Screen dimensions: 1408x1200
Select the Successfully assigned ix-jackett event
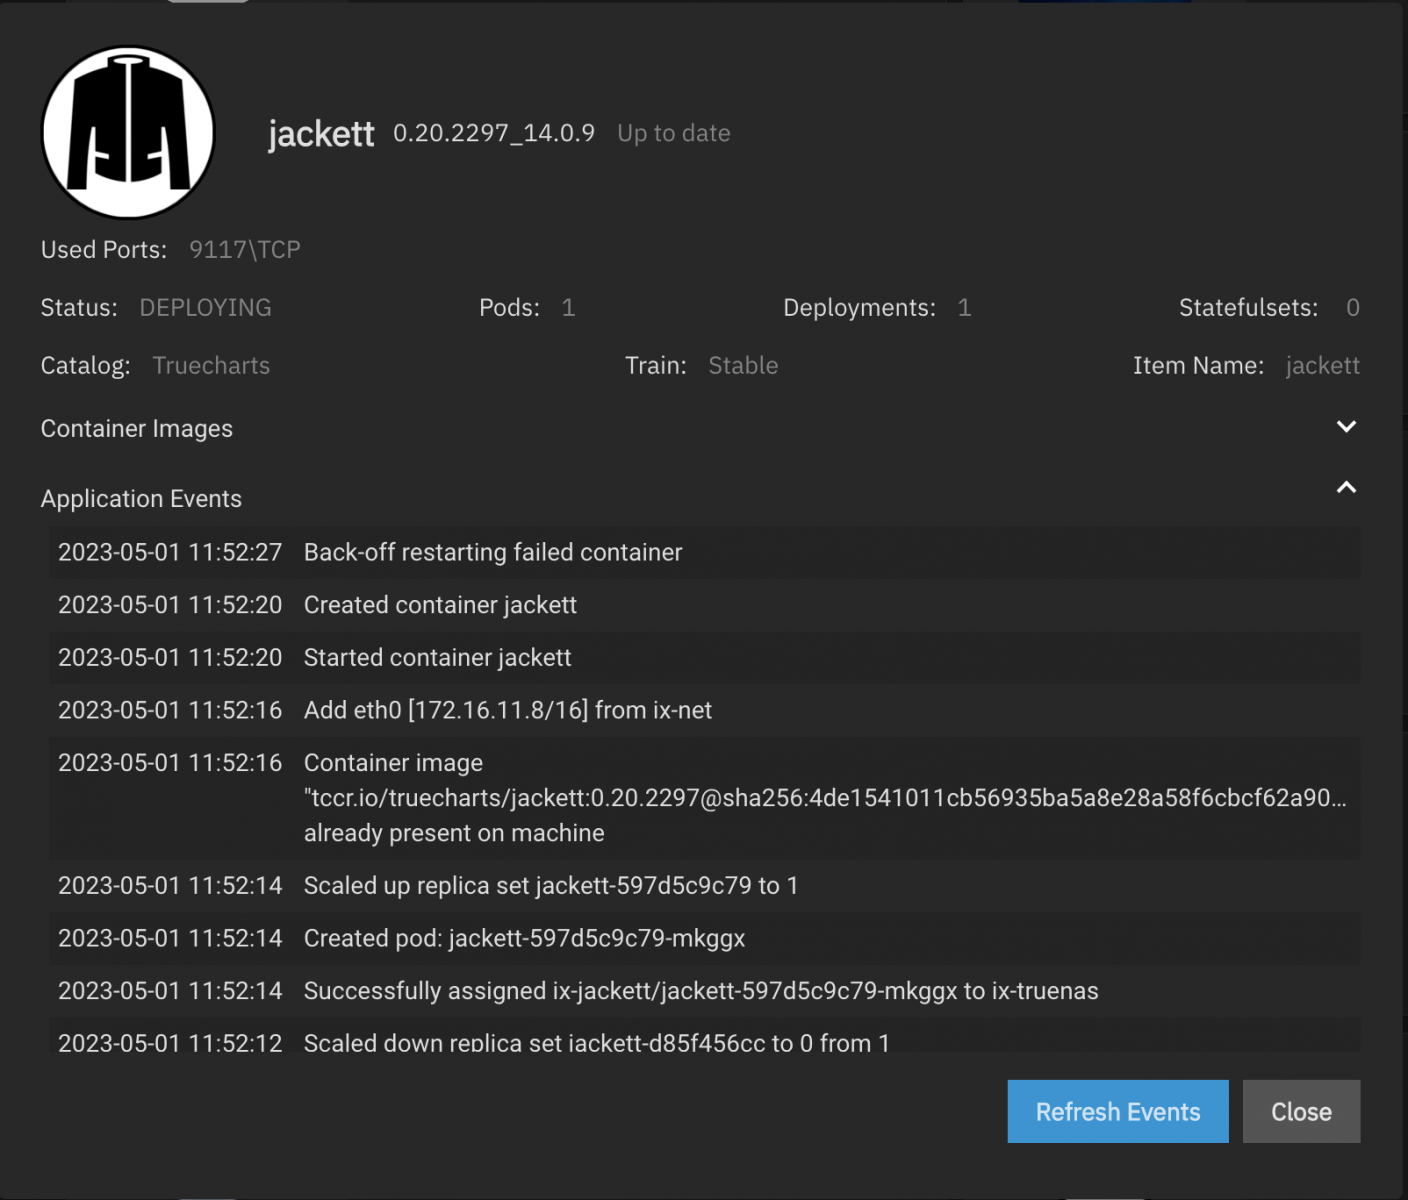point(705,991)
